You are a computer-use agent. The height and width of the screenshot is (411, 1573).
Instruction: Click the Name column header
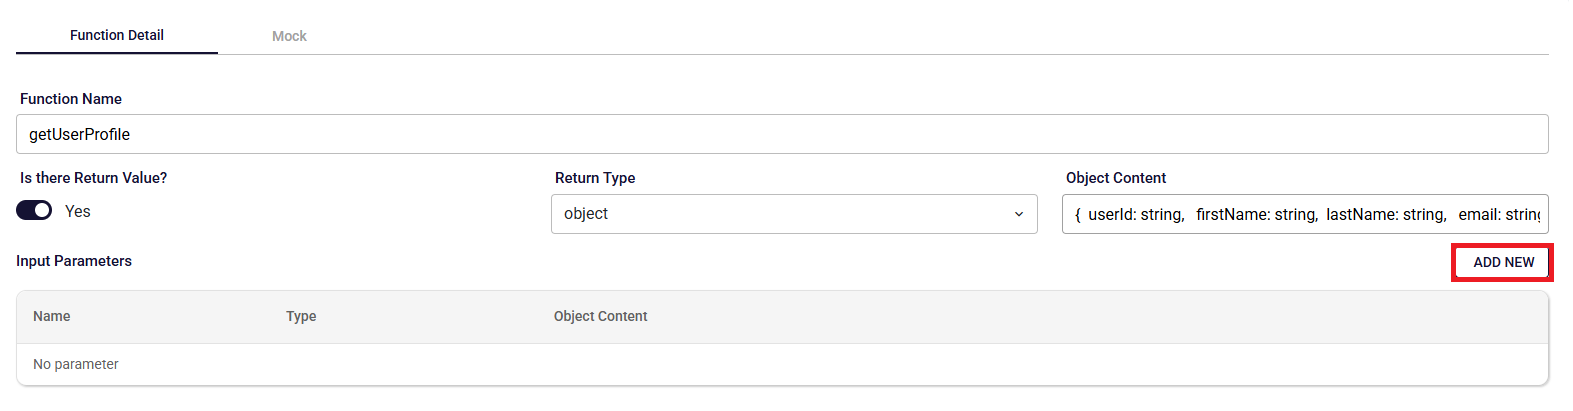[52, 316]
